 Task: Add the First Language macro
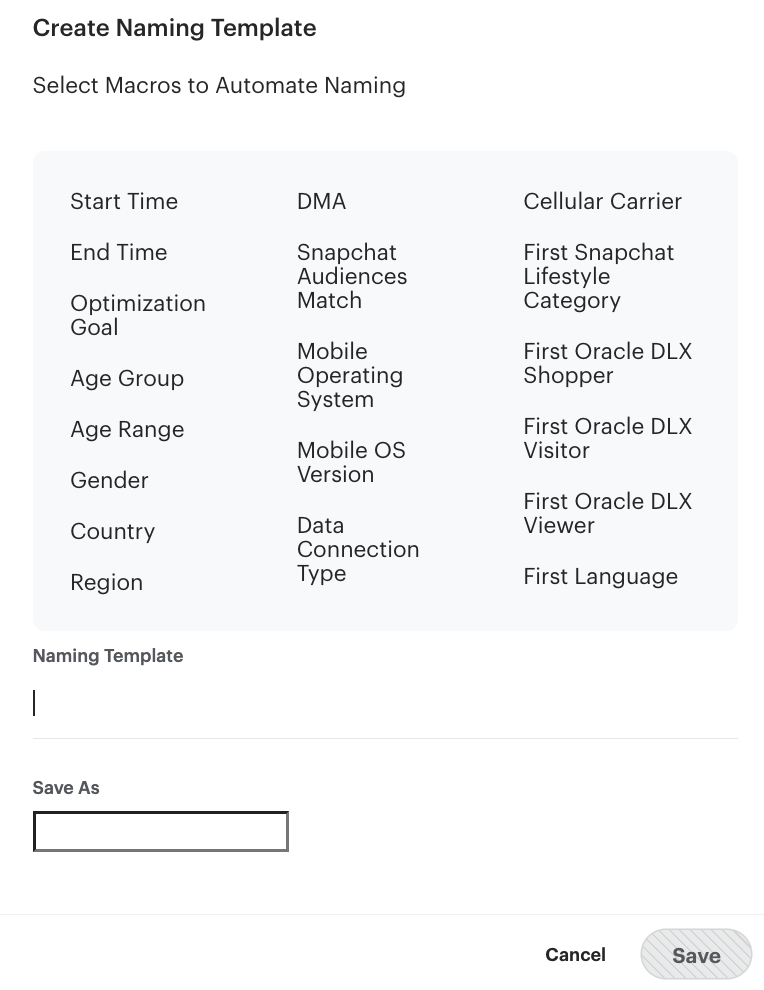[600, 576]
